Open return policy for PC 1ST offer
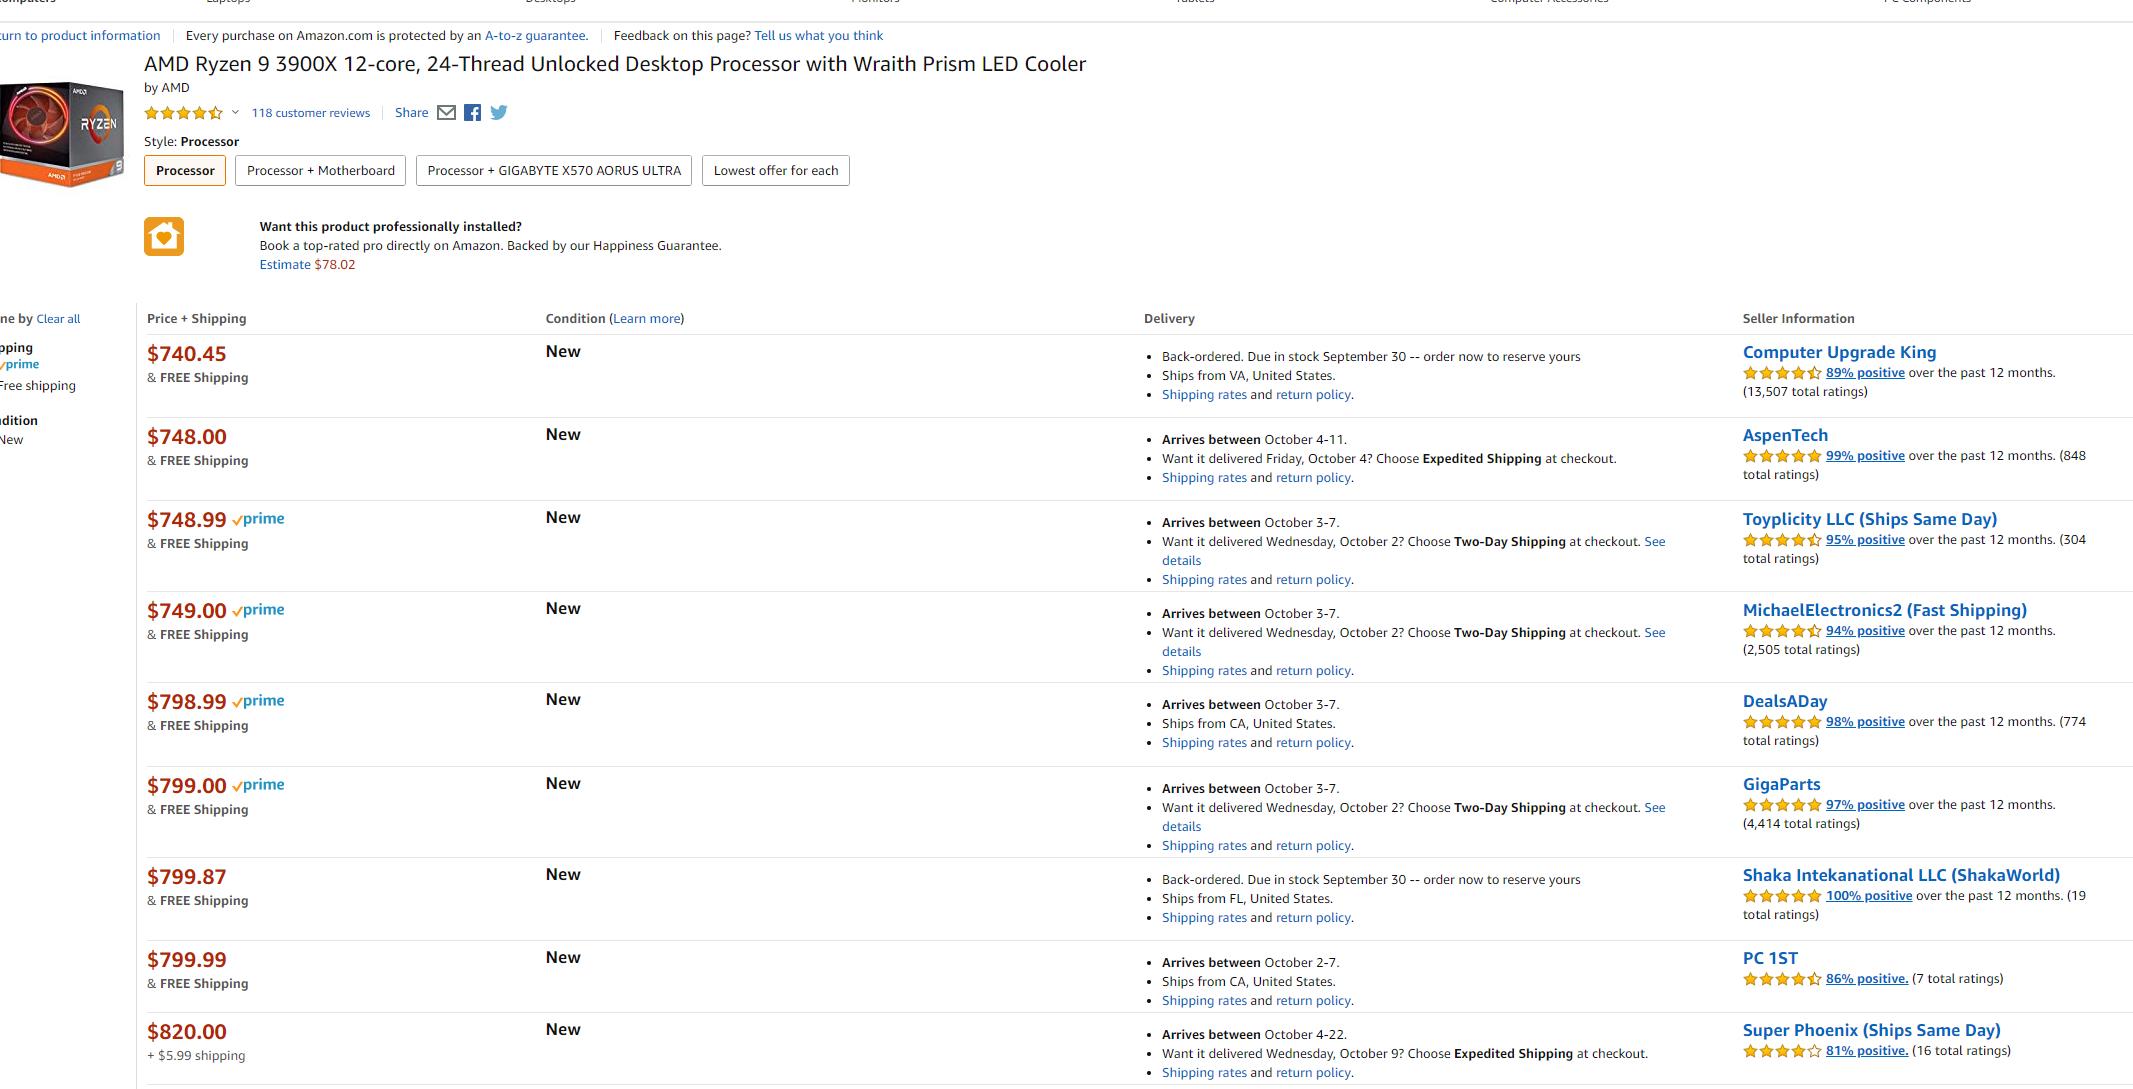The width and height of the screenshot is (2133, 1089). (1313, 1001)
